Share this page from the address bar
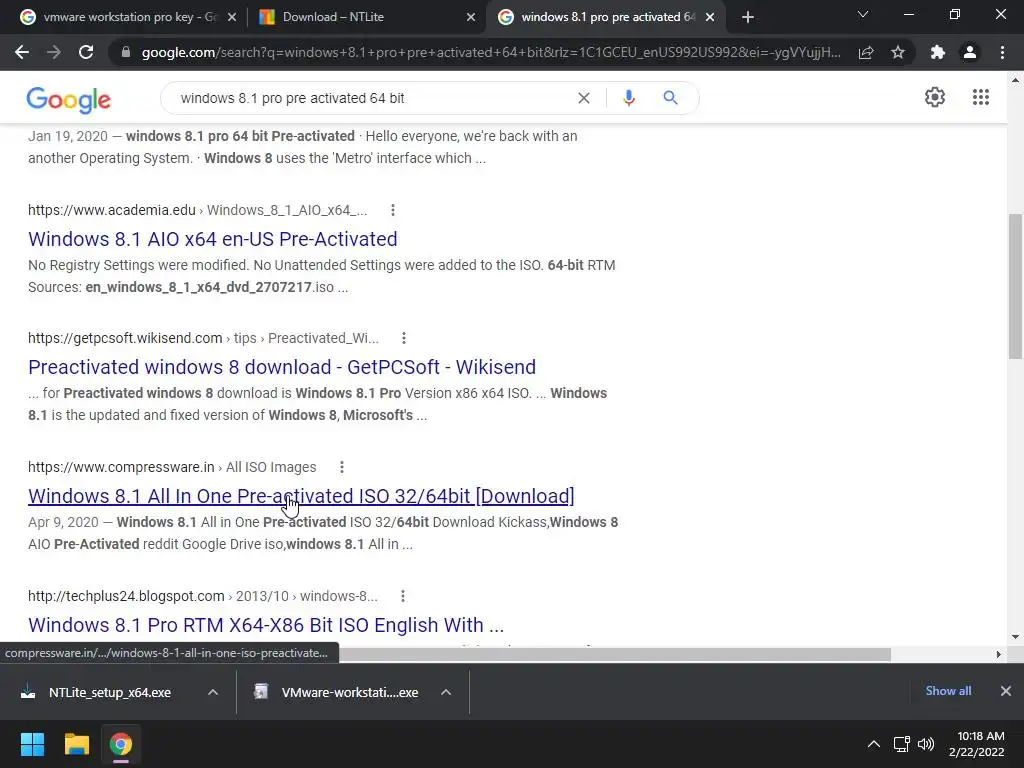Viewport: 1024px width, 768px height. (866, 52)
